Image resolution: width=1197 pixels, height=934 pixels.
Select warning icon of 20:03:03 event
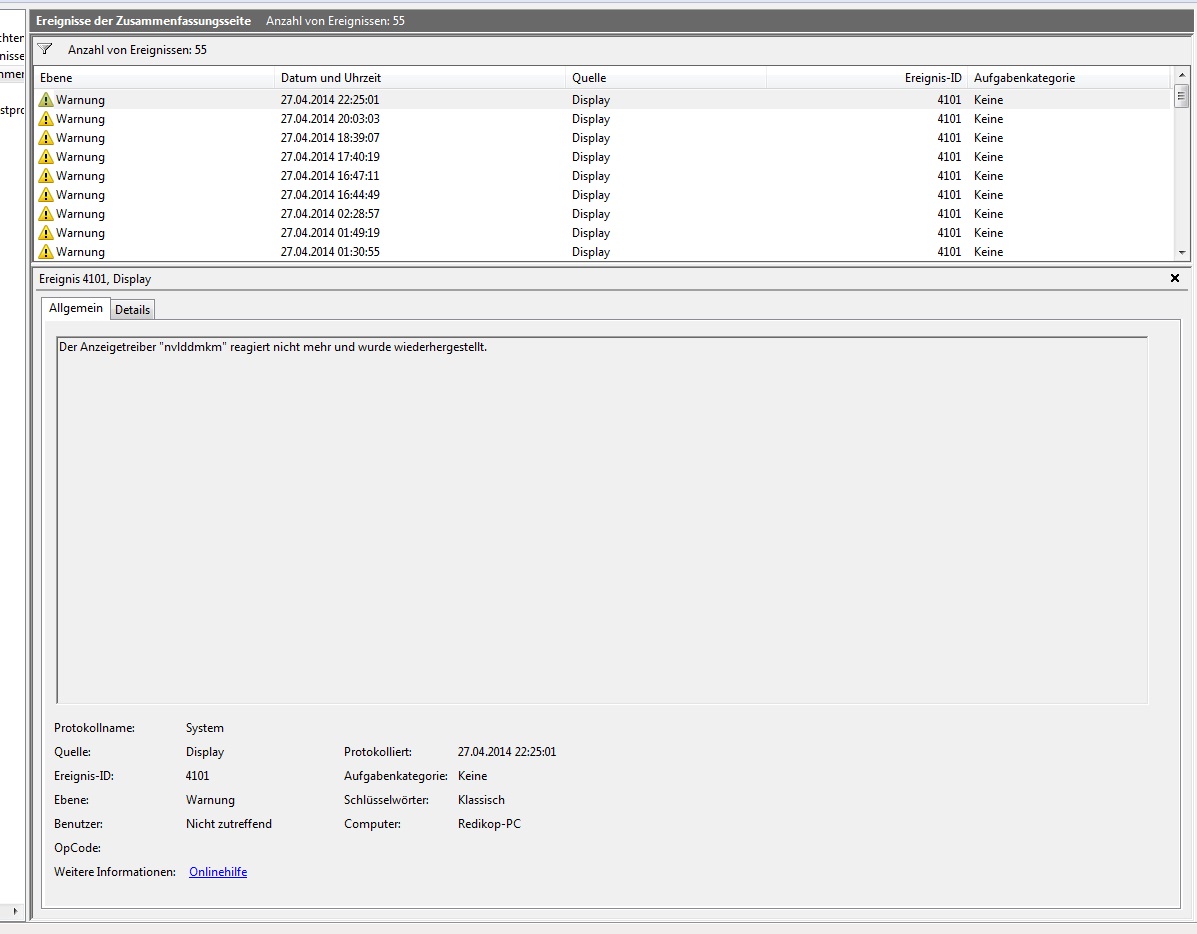(46, 118)
